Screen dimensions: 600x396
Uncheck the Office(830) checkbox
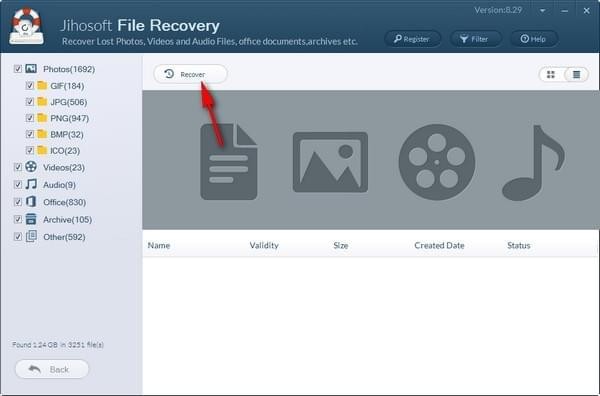click(18, 202)
